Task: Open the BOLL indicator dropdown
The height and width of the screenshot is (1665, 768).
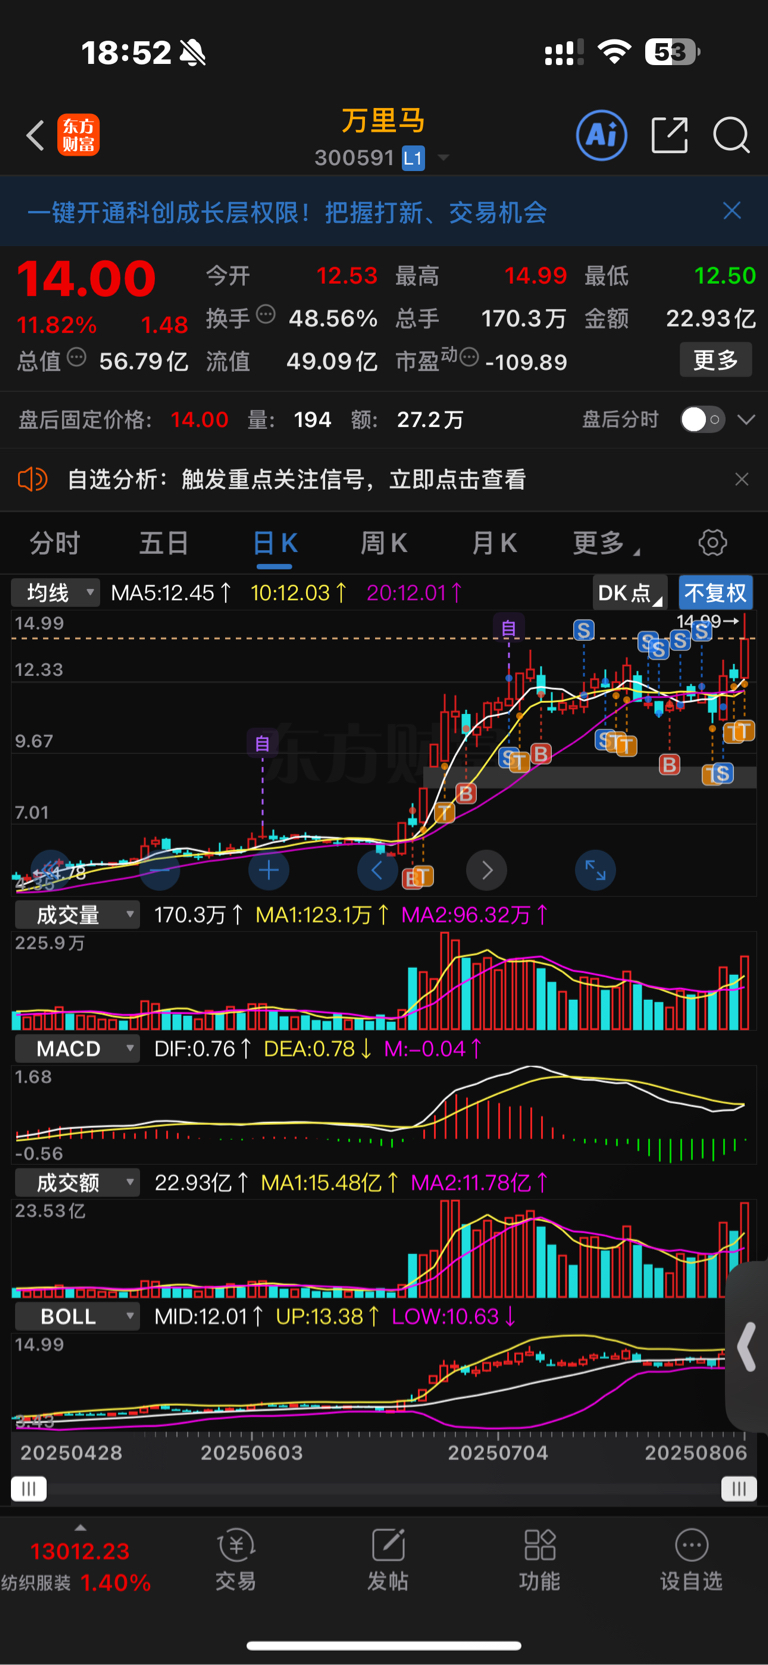Action: coord(77,1316)
